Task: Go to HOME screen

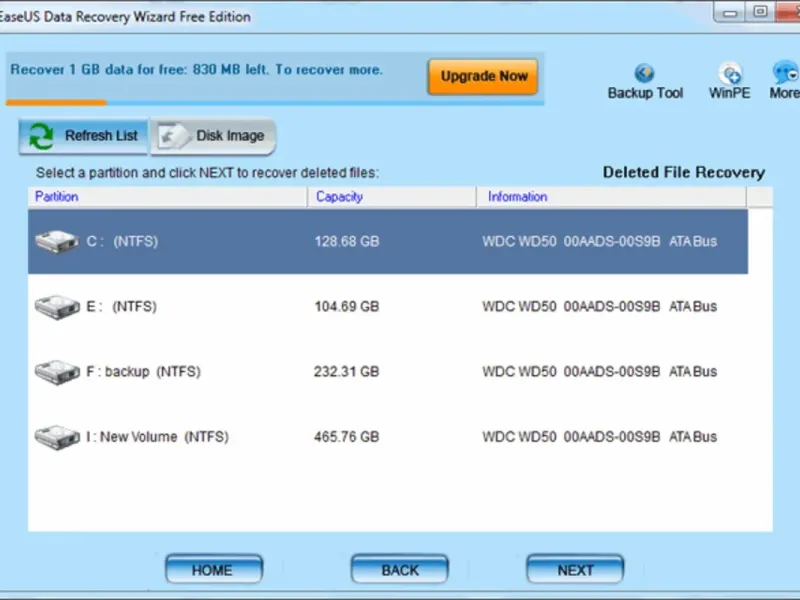Action: coord(214,569)
